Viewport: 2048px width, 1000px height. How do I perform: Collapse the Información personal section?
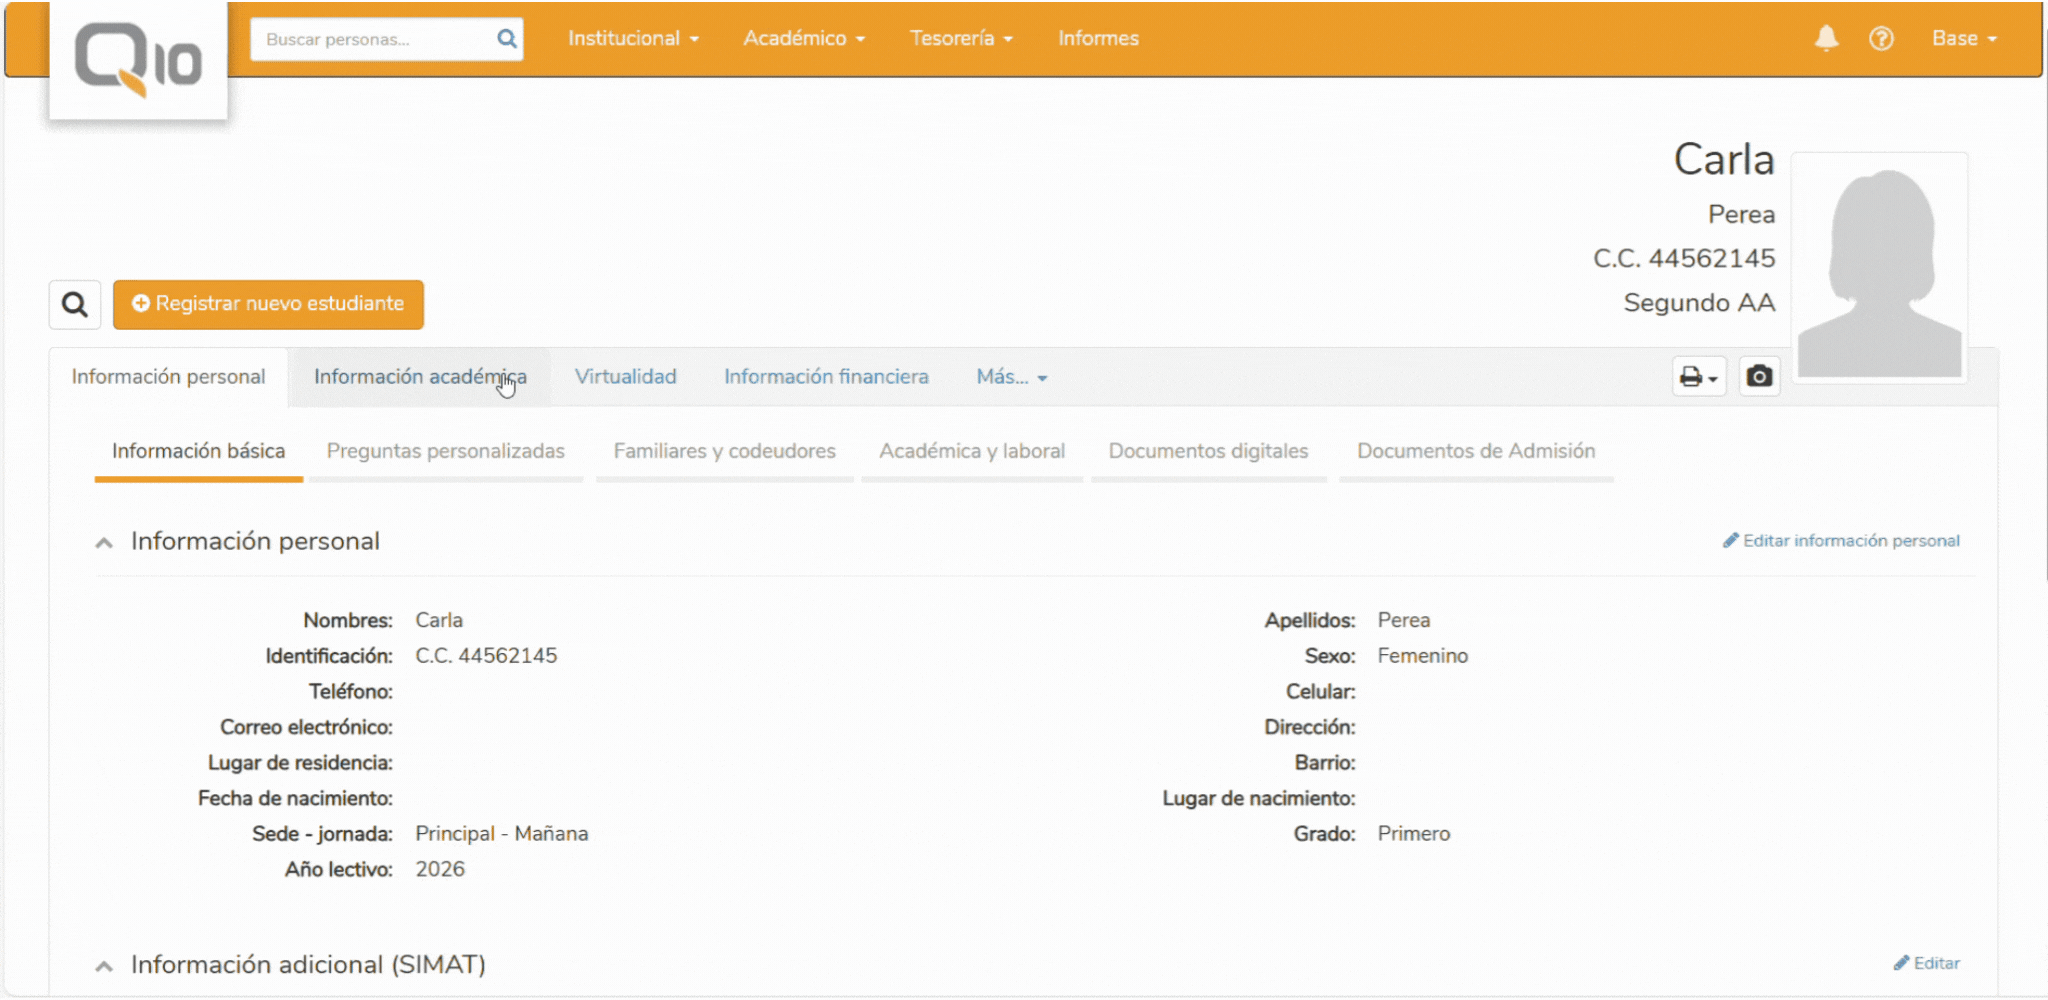coord(104,542)
